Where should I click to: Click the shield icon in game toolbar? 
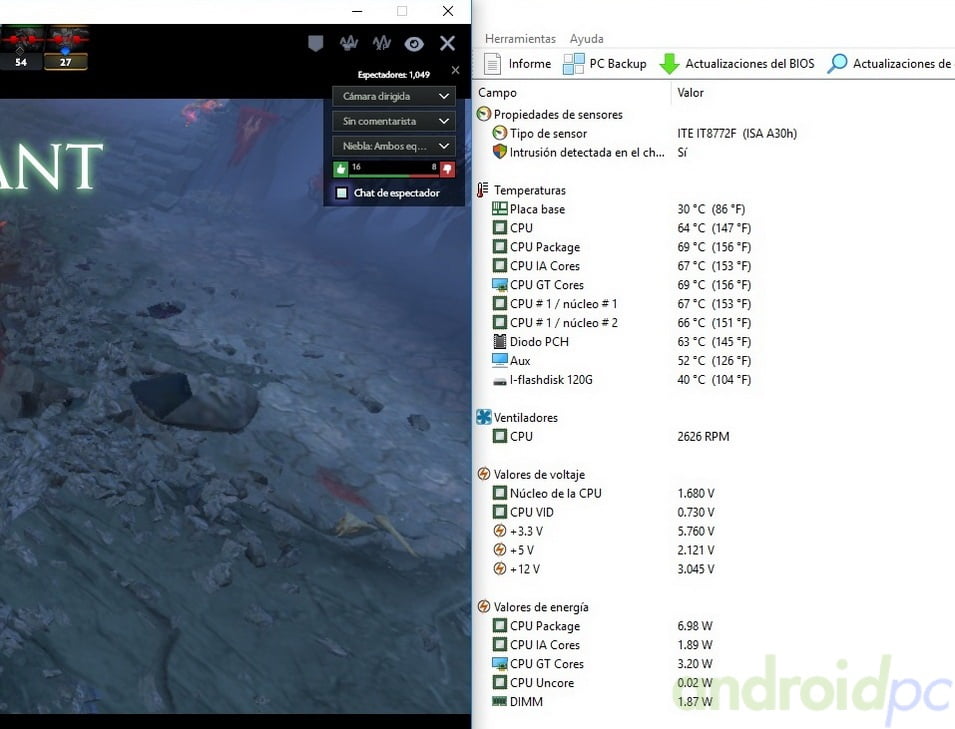point(315,43)
